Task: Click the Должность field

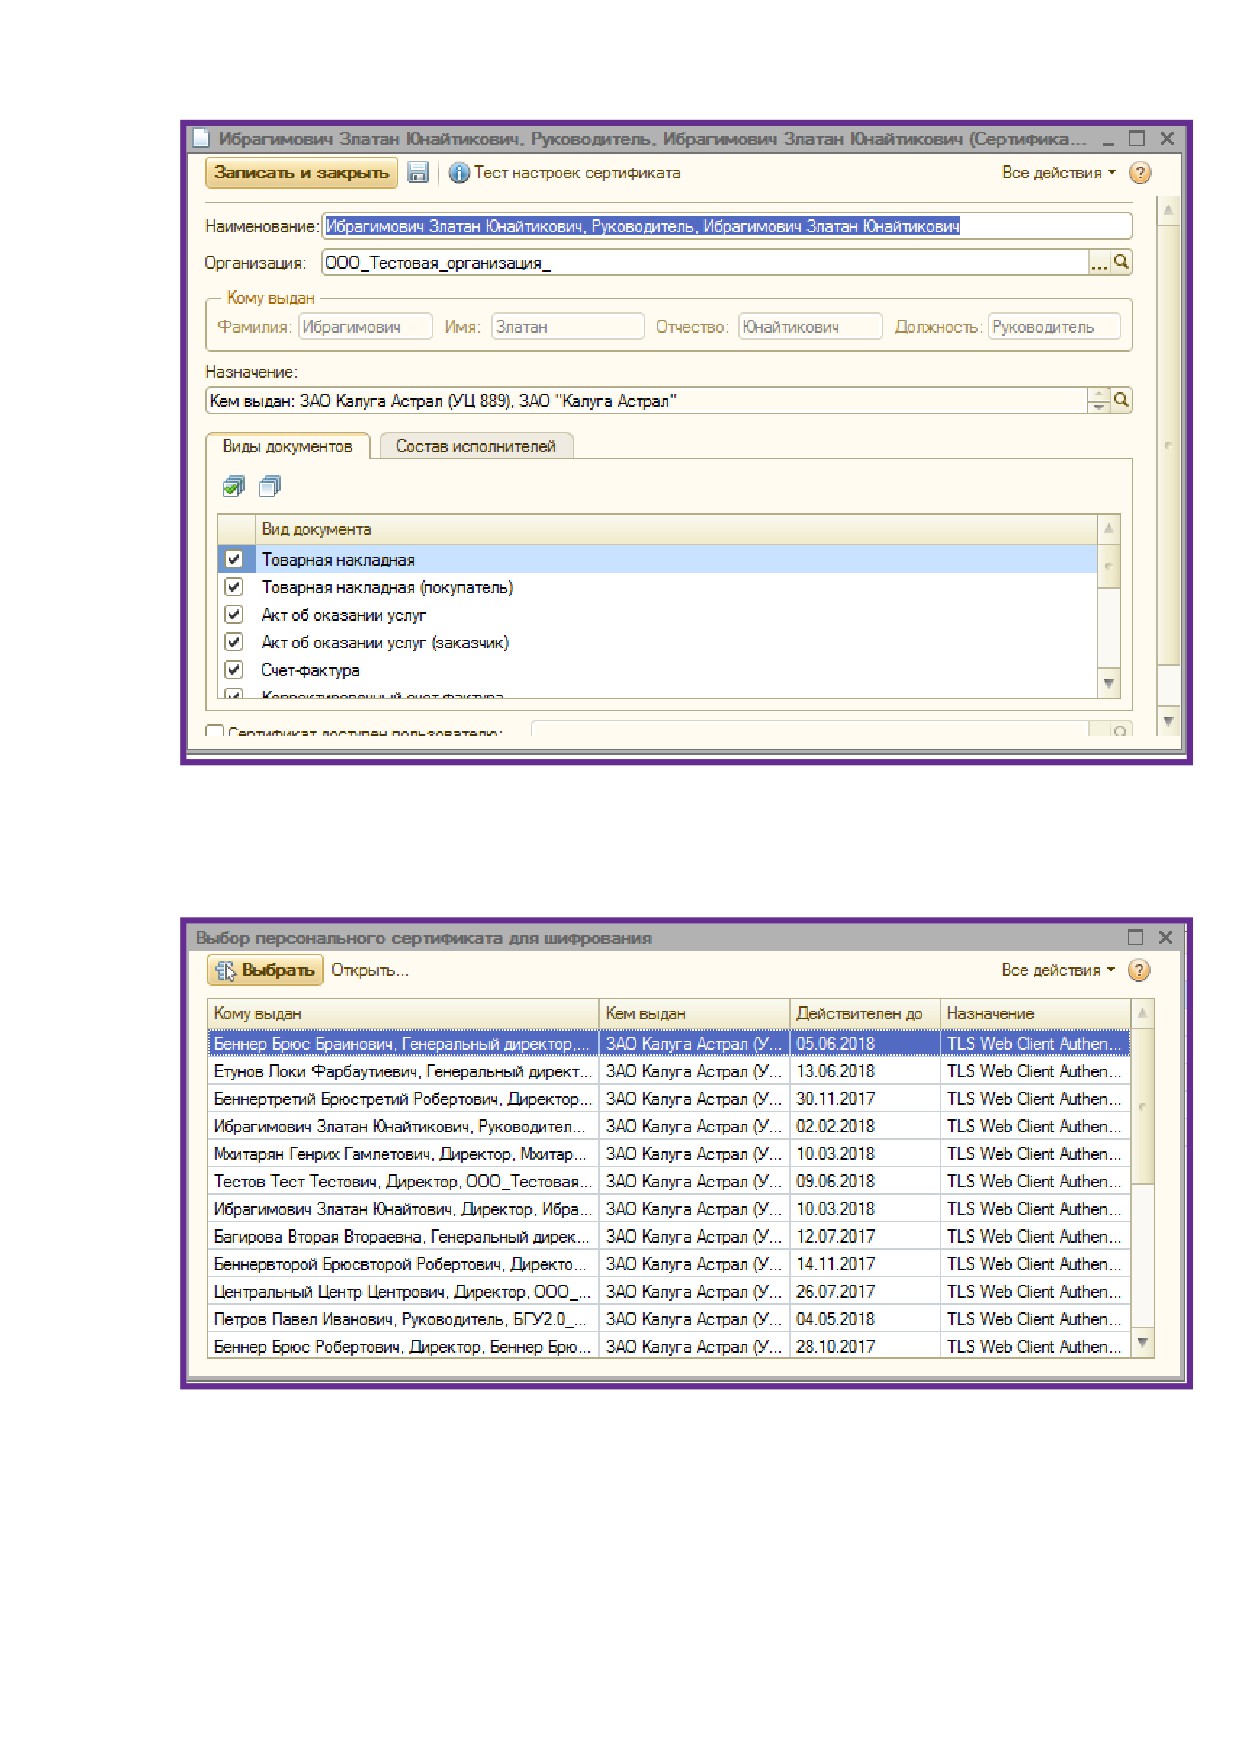Action: (1054, 327)
